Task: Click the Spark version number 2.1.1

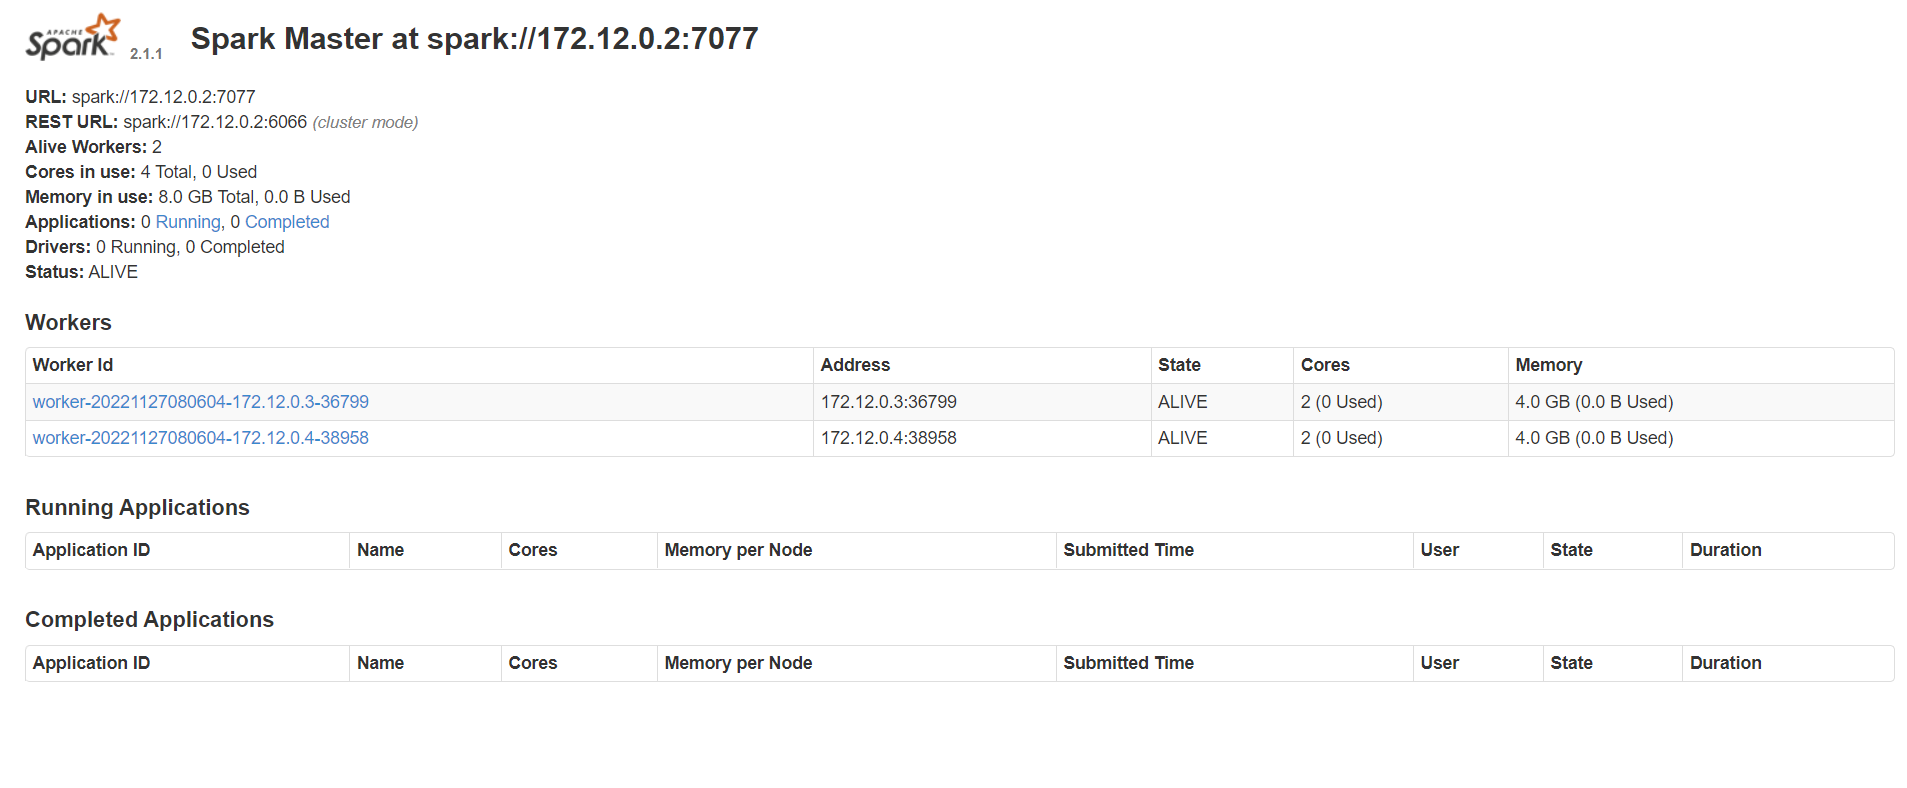Action: 146,54
